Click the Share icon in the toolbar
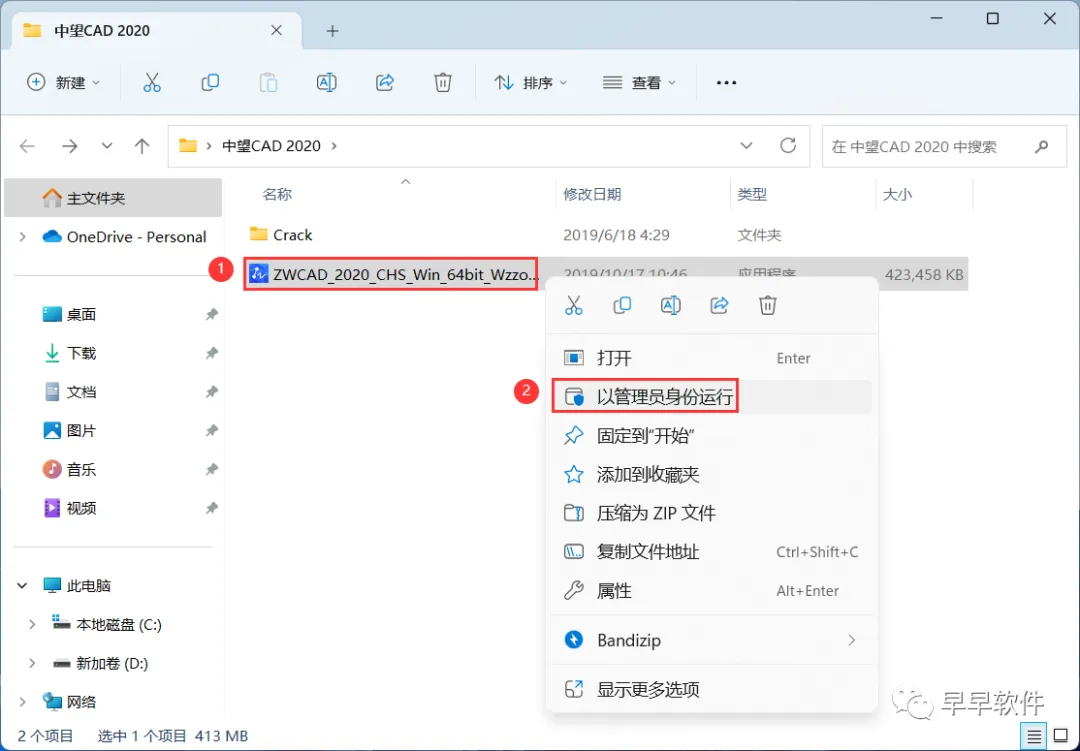The image size is (1080, 751). [385, 83]
